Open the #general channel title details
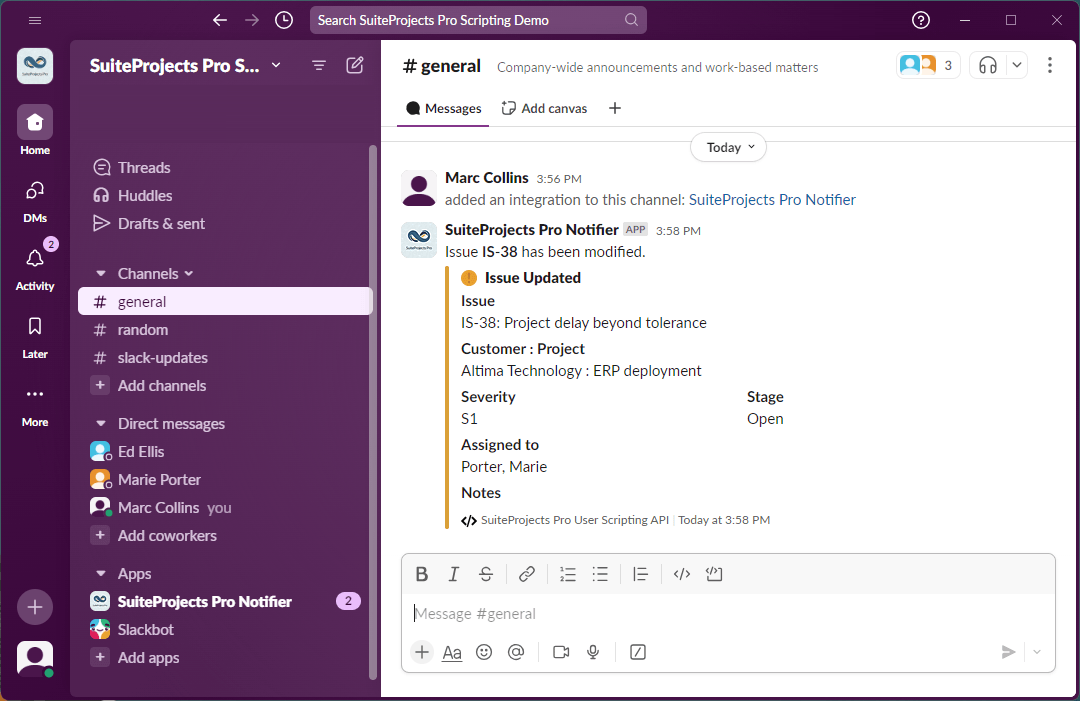The width and height of the screenshot is (1080, 701). pyautogui.click(x=442, y=66)
